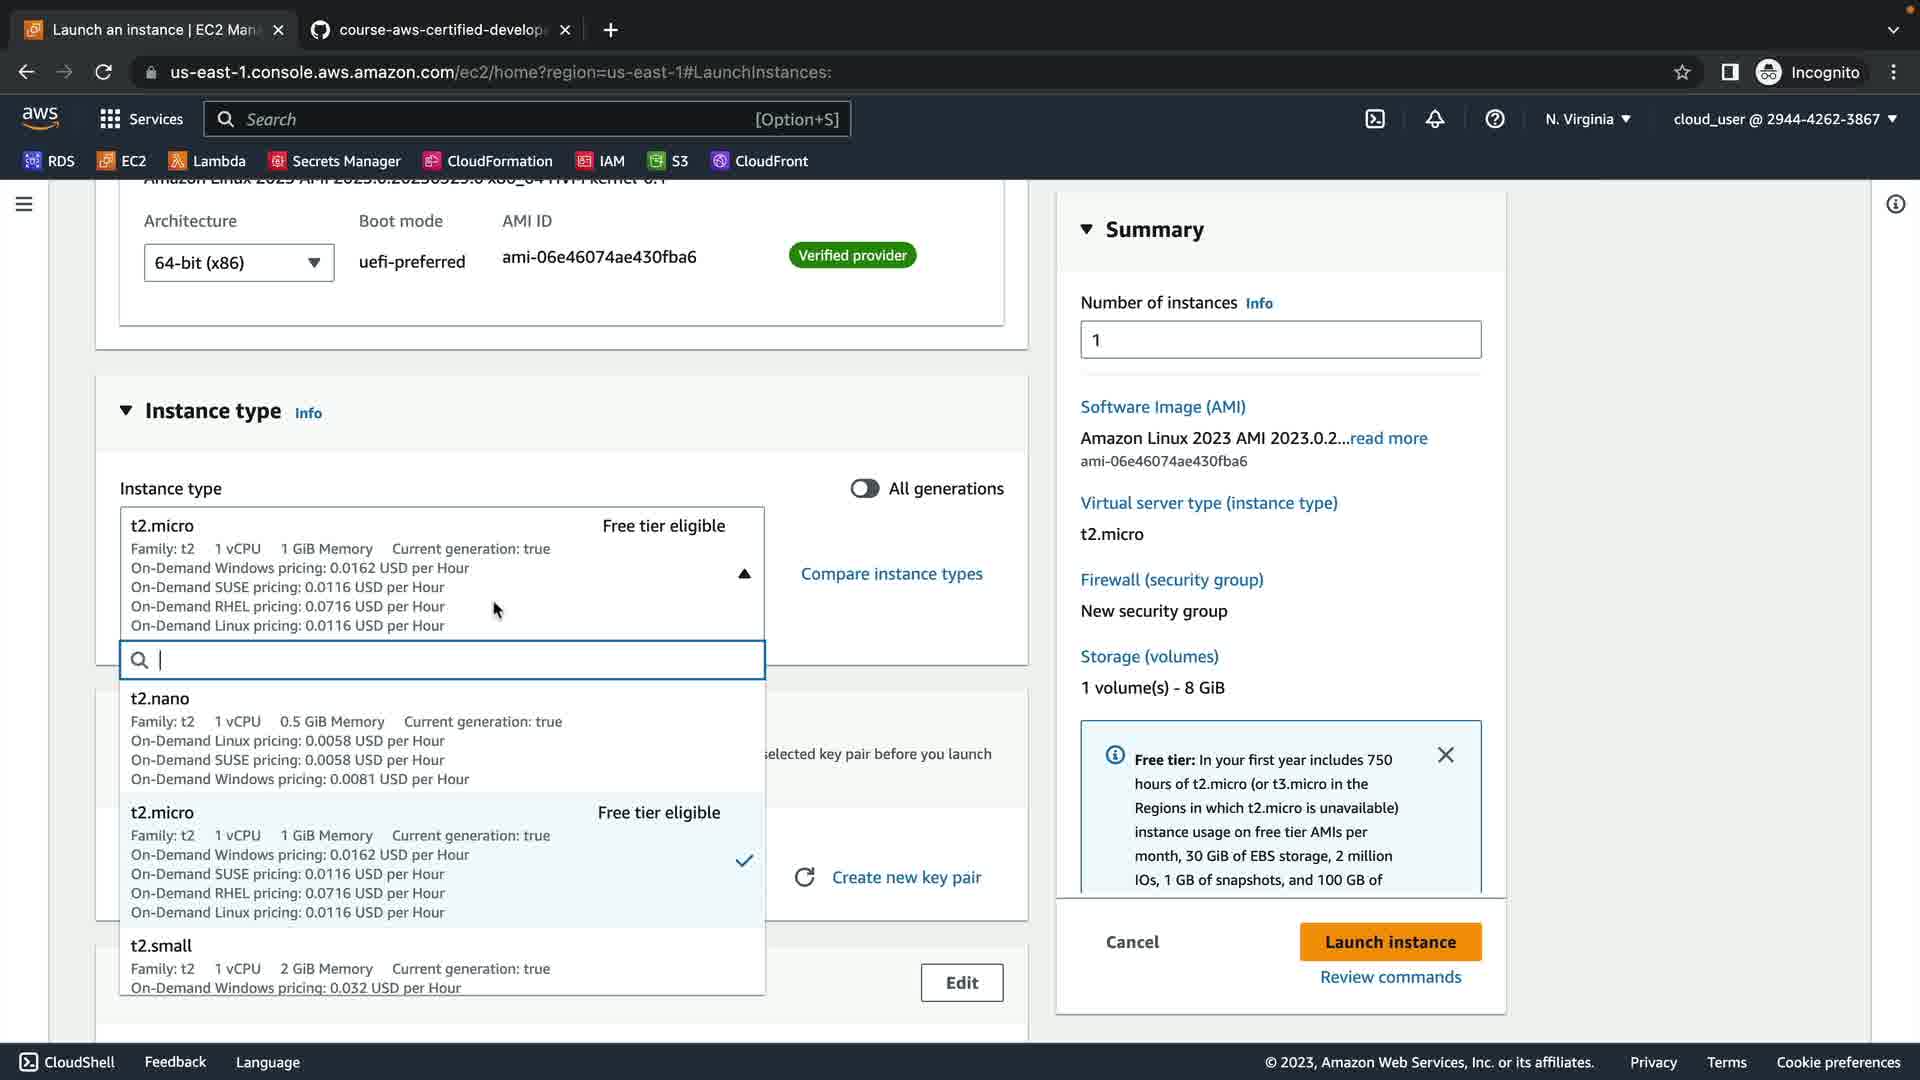Collapse the Instance type section

(x=126, y=411)
